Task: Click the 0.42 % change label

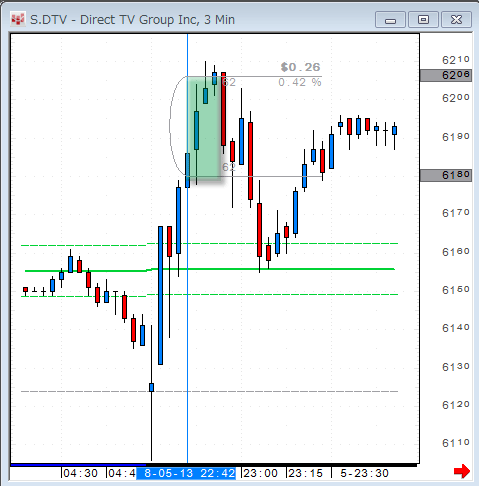Action: 300,82
